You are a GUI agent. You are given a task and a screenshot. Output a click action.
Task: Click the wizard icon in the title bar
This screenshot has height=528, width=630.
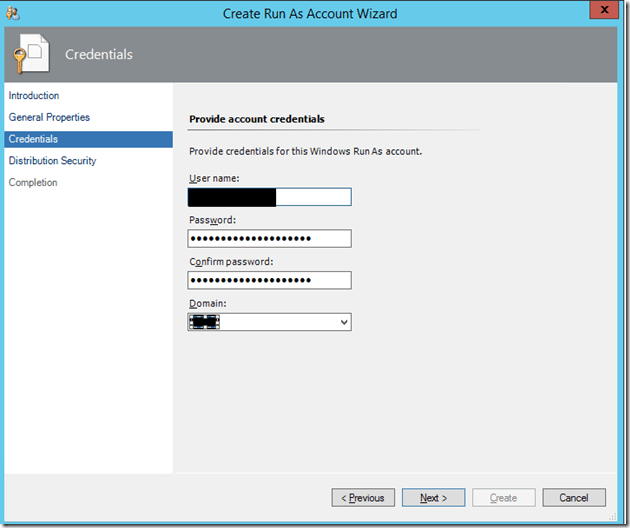[12, 14]
